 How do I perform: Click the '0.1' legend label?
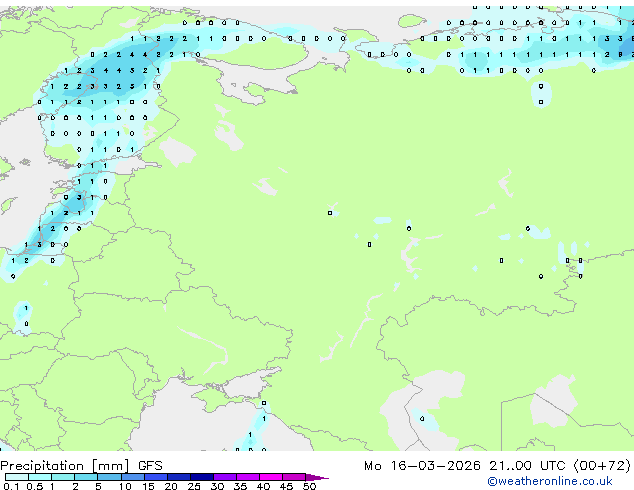coord(11,486)
